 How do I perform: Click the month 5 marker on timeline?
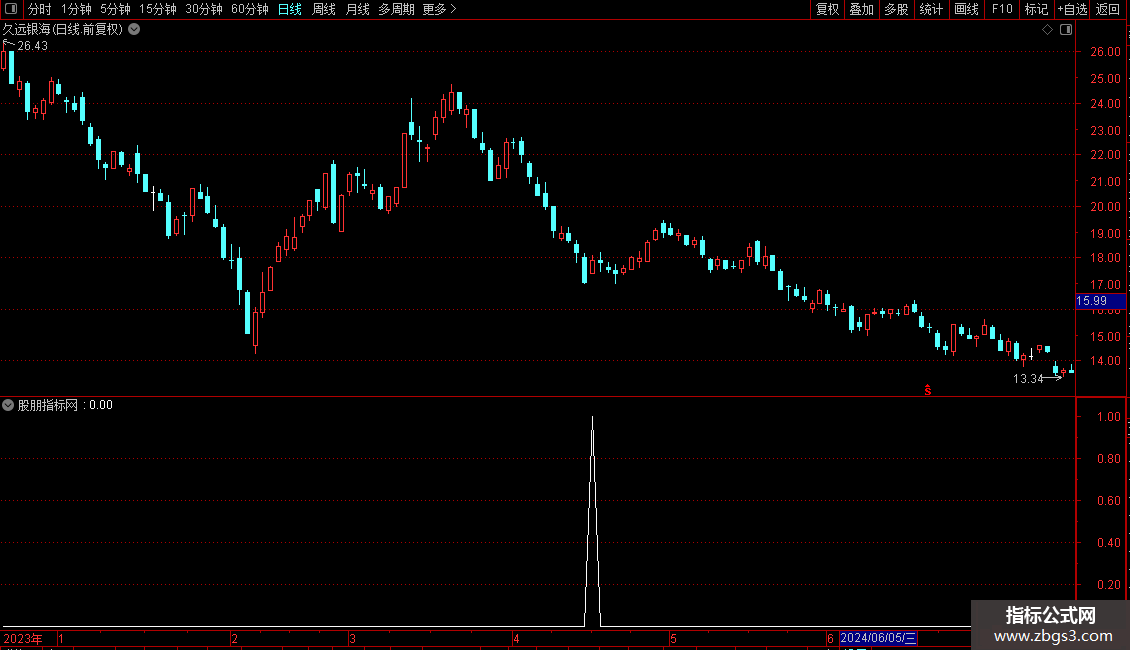(x=673, y=638)
